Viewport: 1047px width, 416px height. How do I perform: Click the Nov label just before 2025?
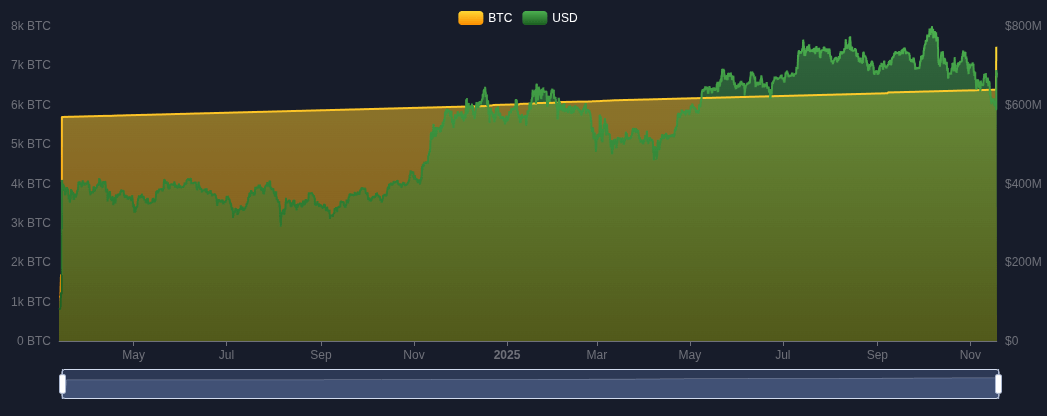coord(414,355)
